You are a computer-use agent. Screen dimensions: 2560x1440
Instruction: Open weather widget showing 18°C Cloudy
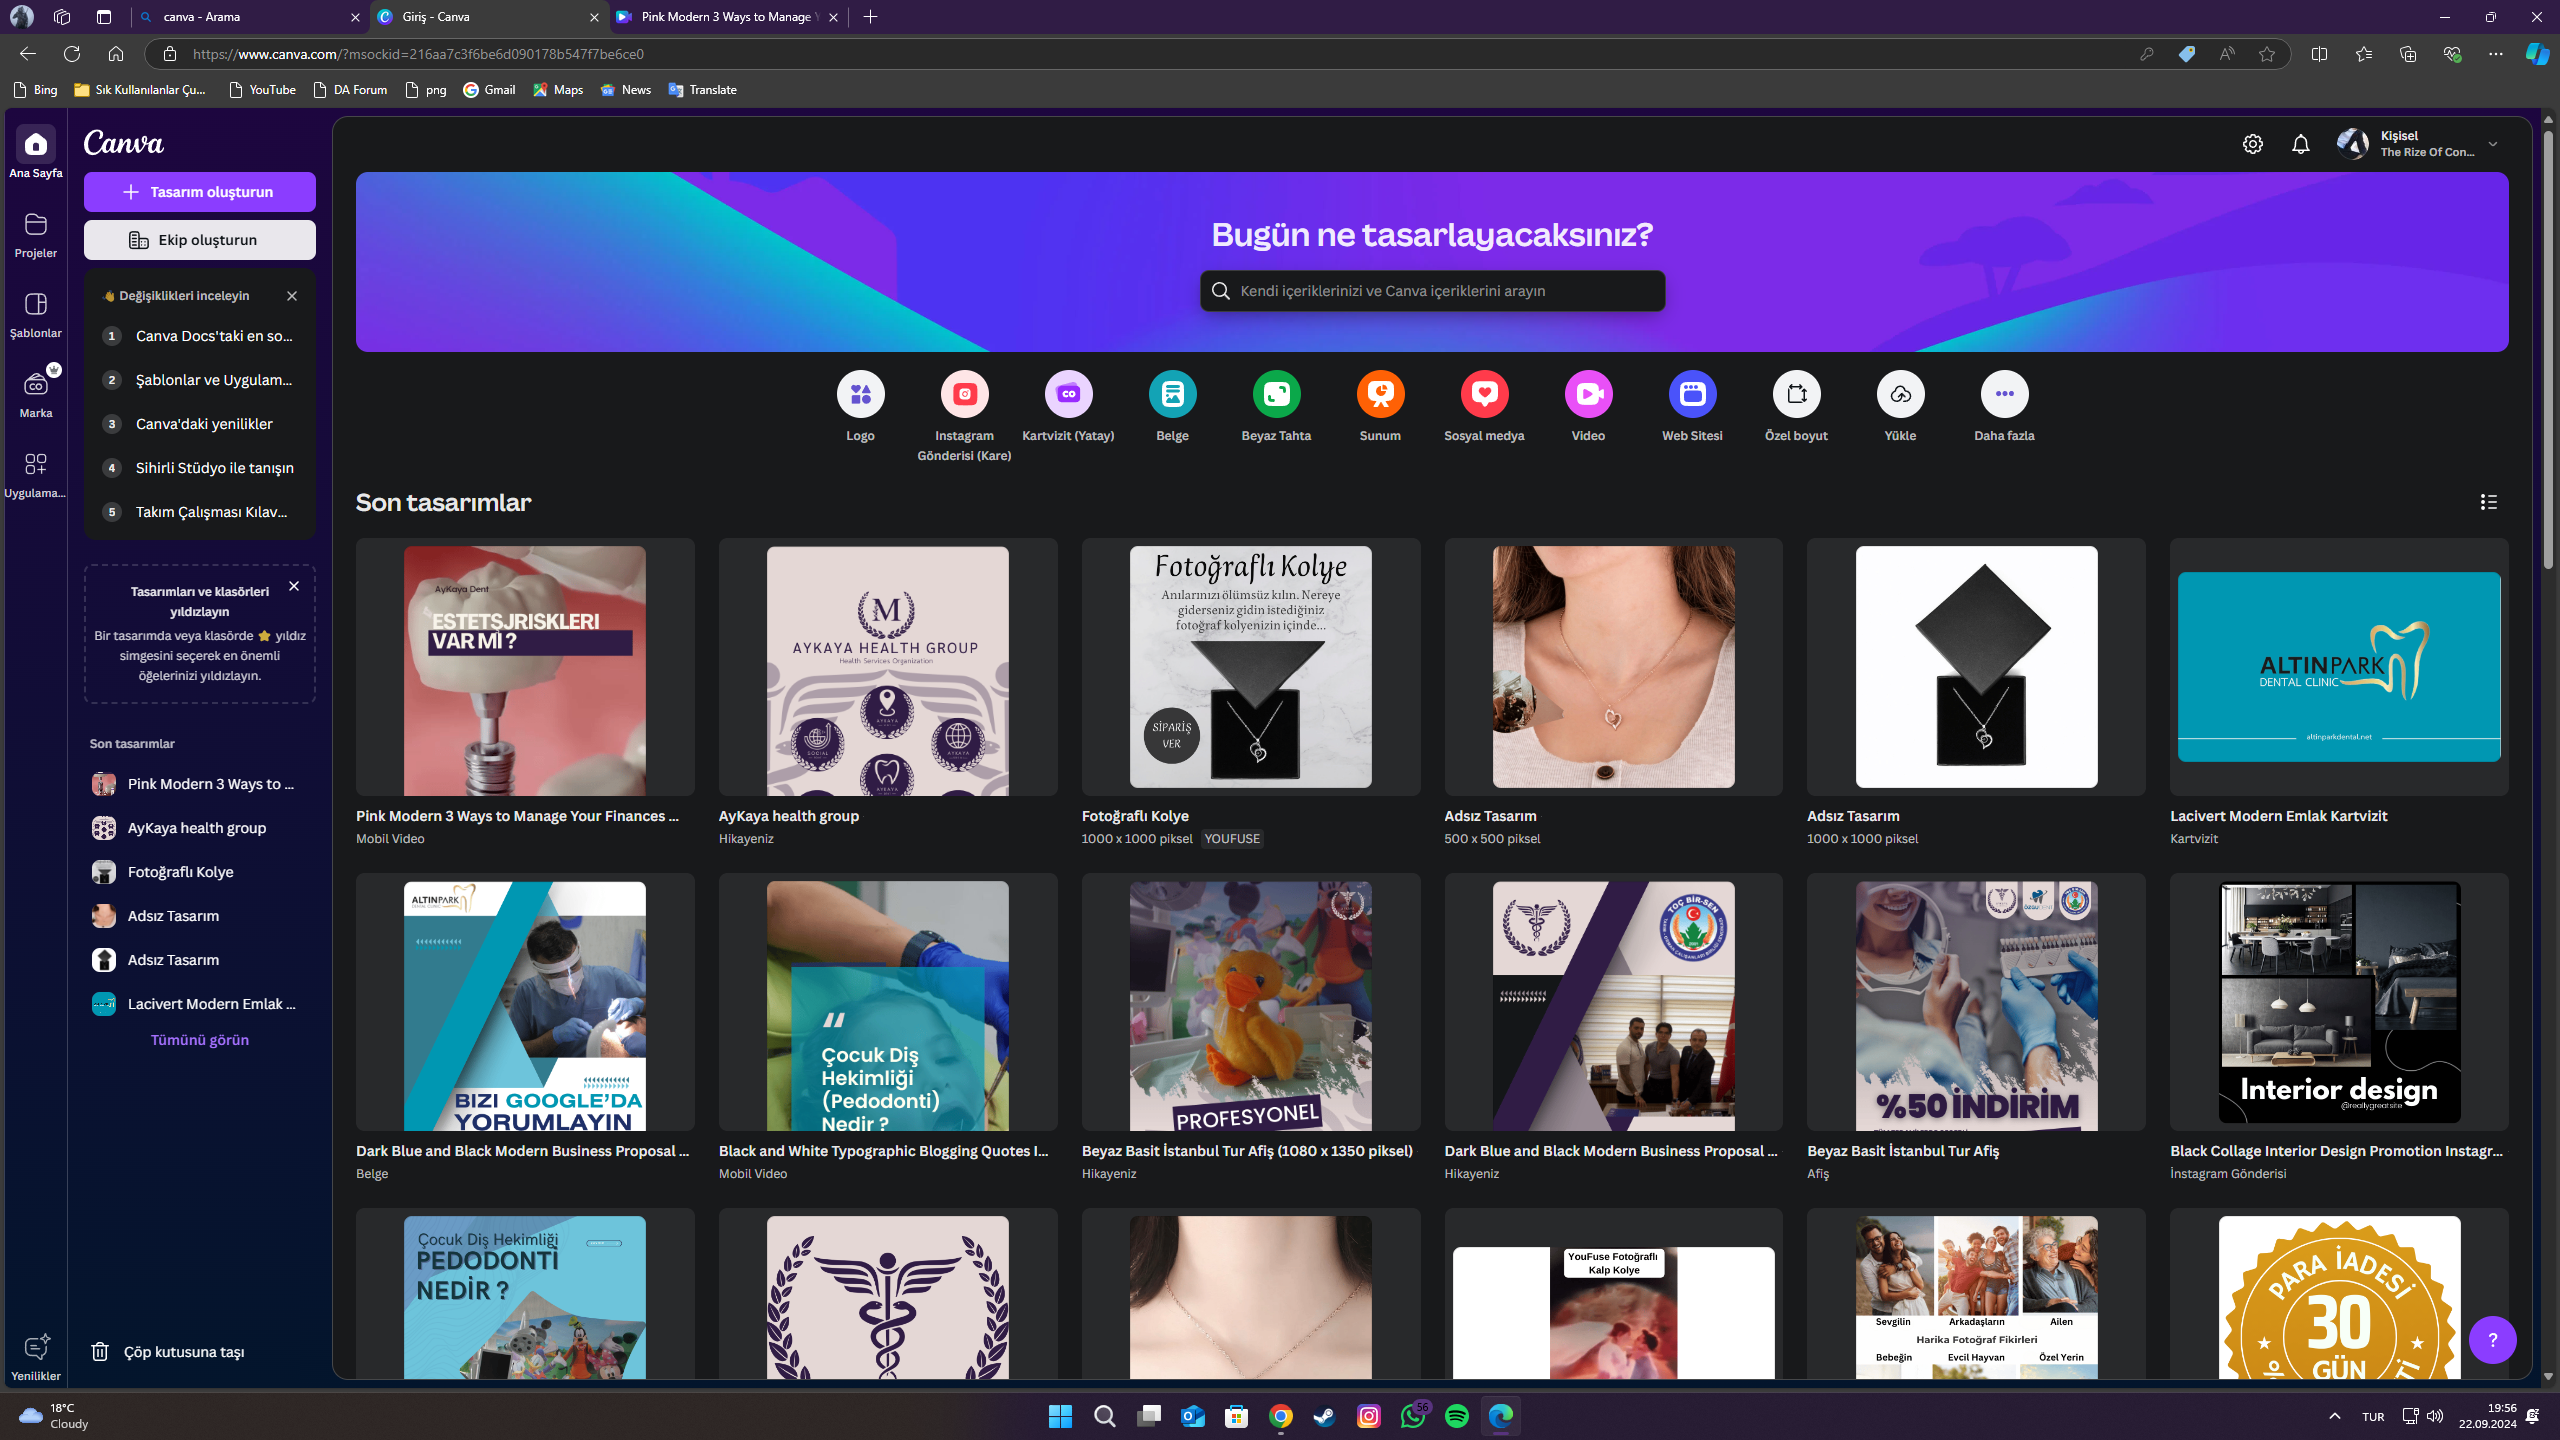(x=56, y=1416)
